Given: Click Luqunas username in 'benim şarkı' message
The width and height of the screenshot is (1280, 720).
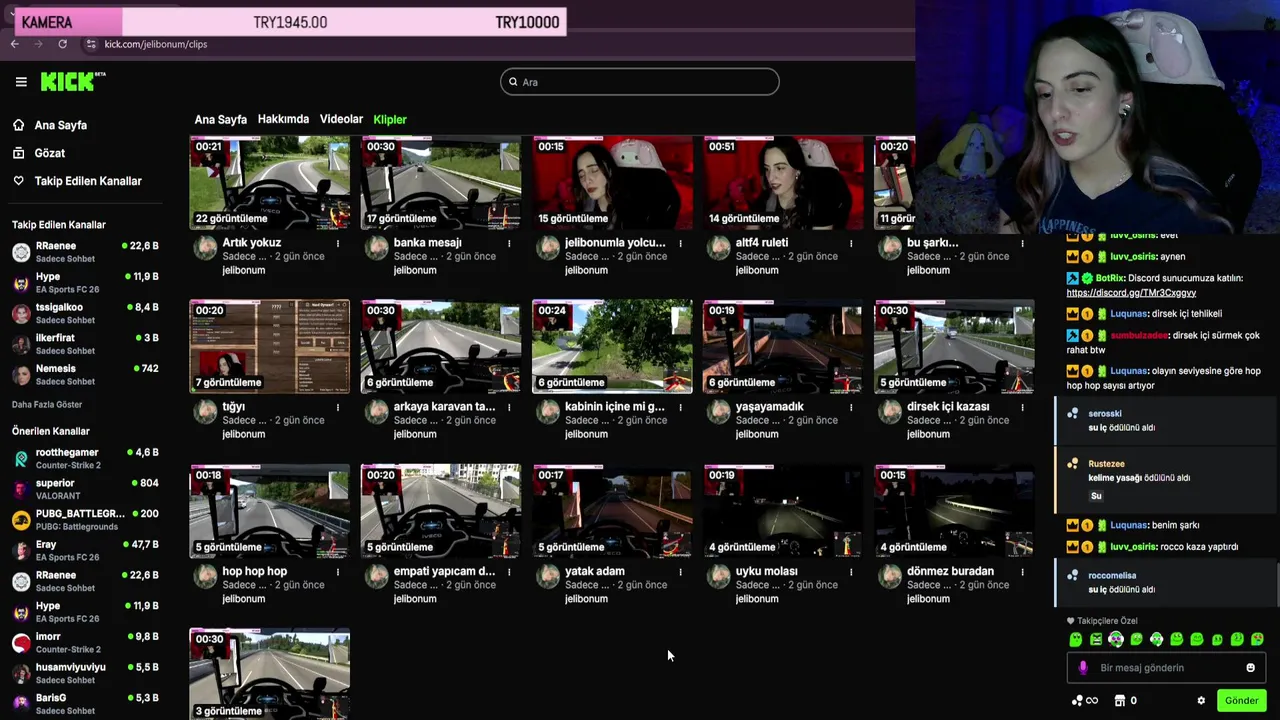Looking at the screenshot, I should point(1128,525).
